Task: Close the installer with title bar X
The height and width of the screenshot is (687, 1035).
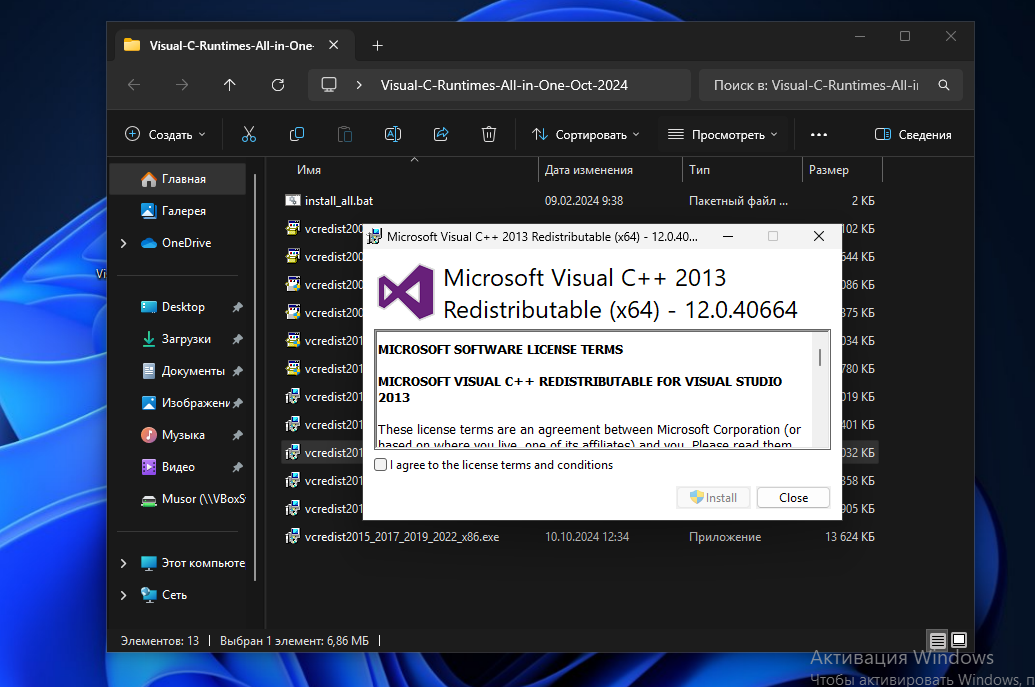Action: click(x=818, y=236)
